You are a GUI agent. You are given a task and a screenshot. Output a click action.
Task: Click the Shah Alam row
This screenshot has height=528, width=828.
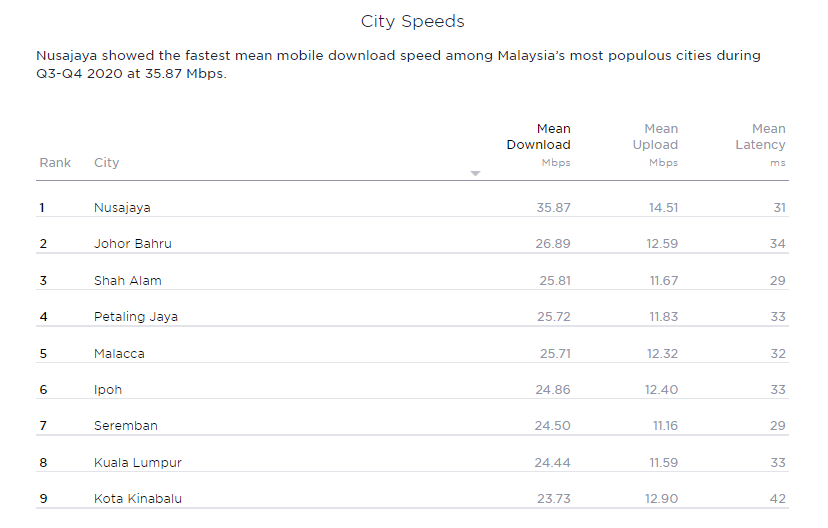coord(412,280)
